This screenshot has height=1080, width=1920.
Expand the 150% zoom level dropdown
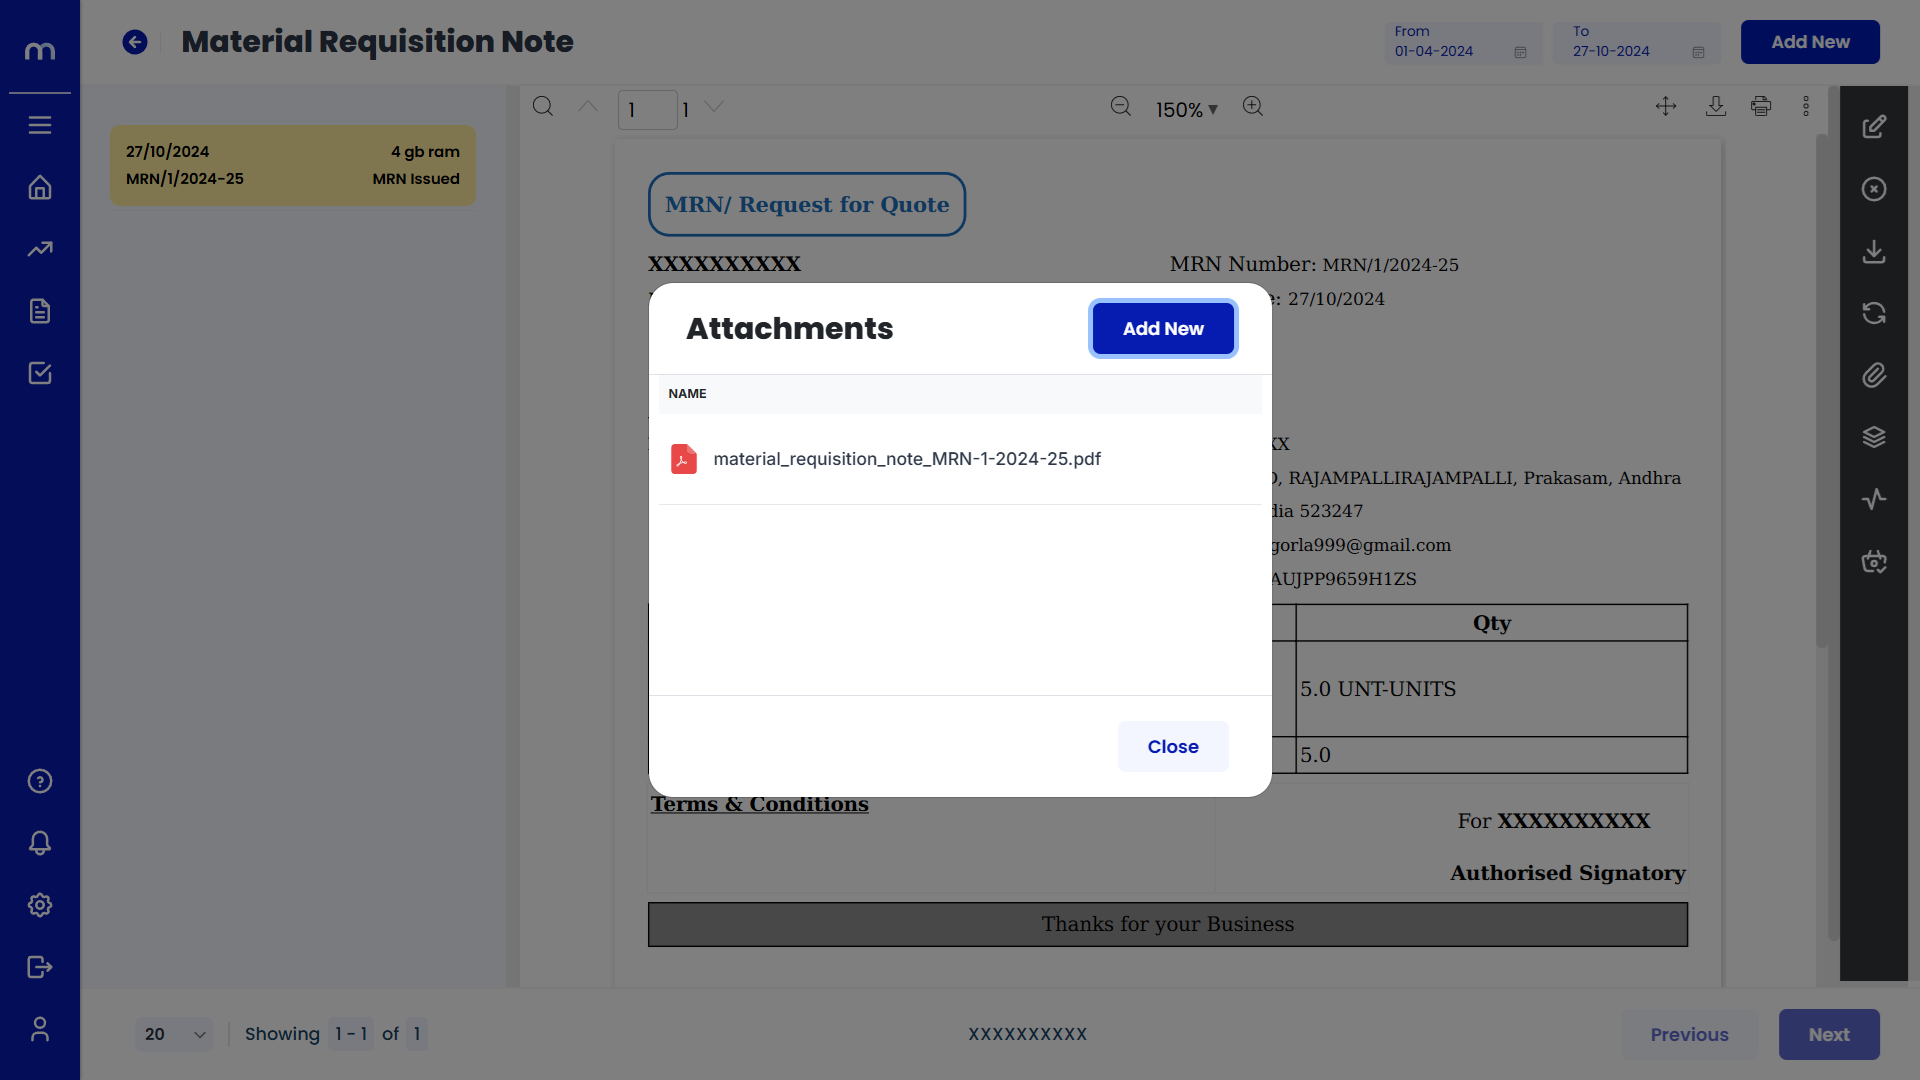point(1187,109)
